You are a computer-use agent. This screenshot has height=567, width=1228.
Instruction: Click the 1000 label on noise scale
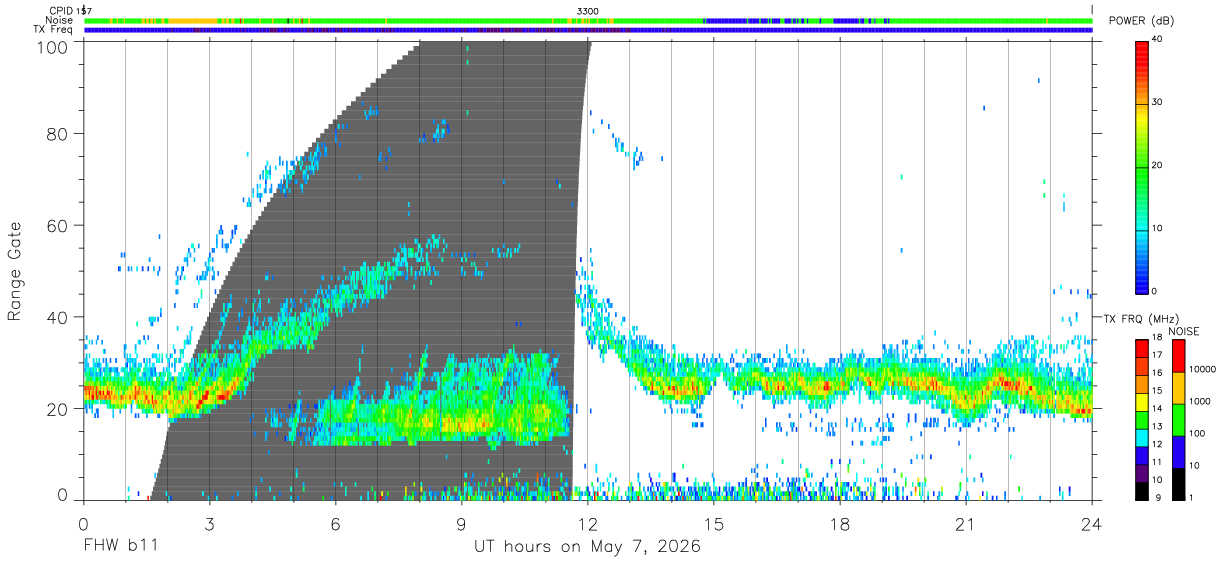[1199, 401]
